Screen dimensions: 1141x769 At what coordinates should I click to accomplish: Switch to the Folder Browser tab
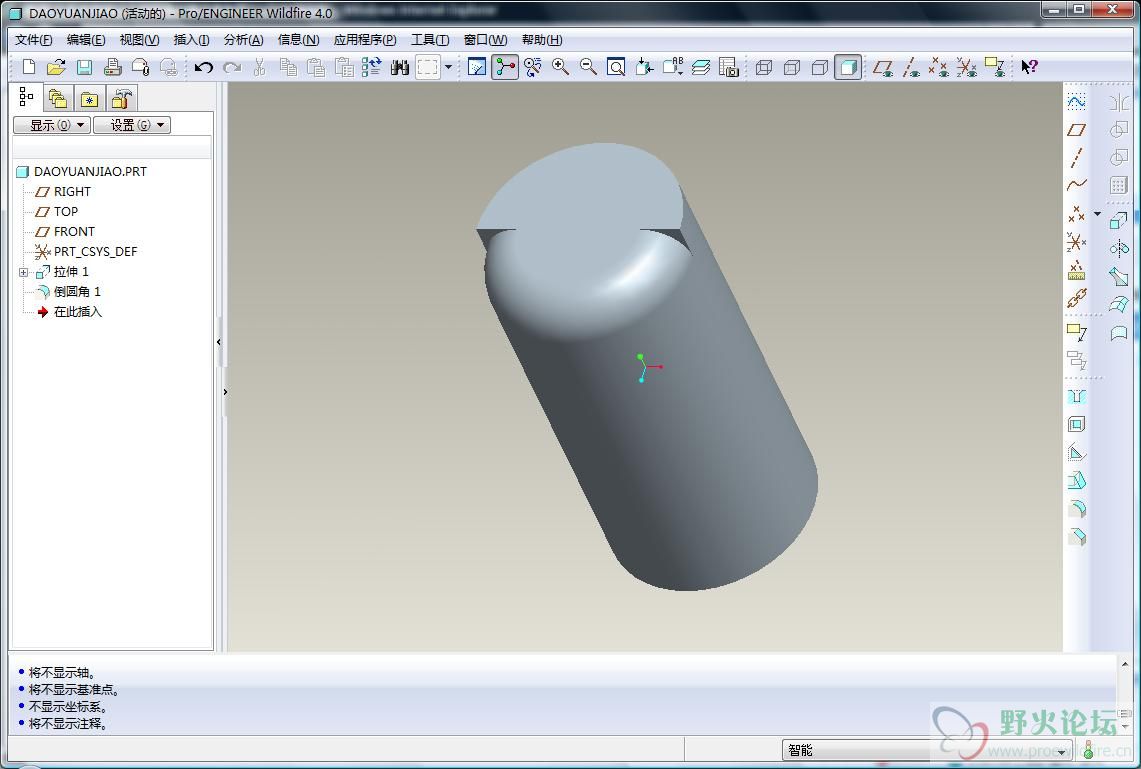57,99
